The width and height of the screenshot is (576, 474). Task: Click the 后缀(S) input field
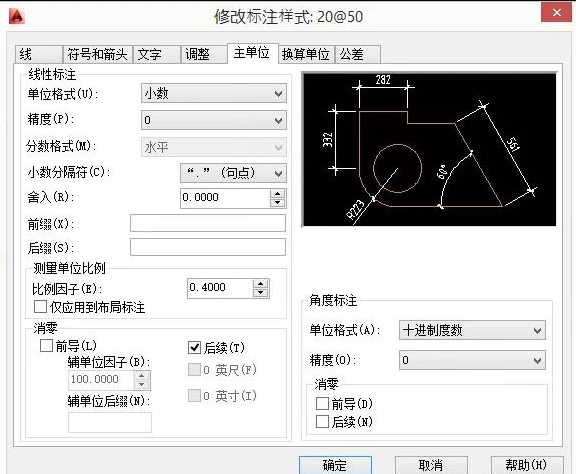[x=208, y=247]
